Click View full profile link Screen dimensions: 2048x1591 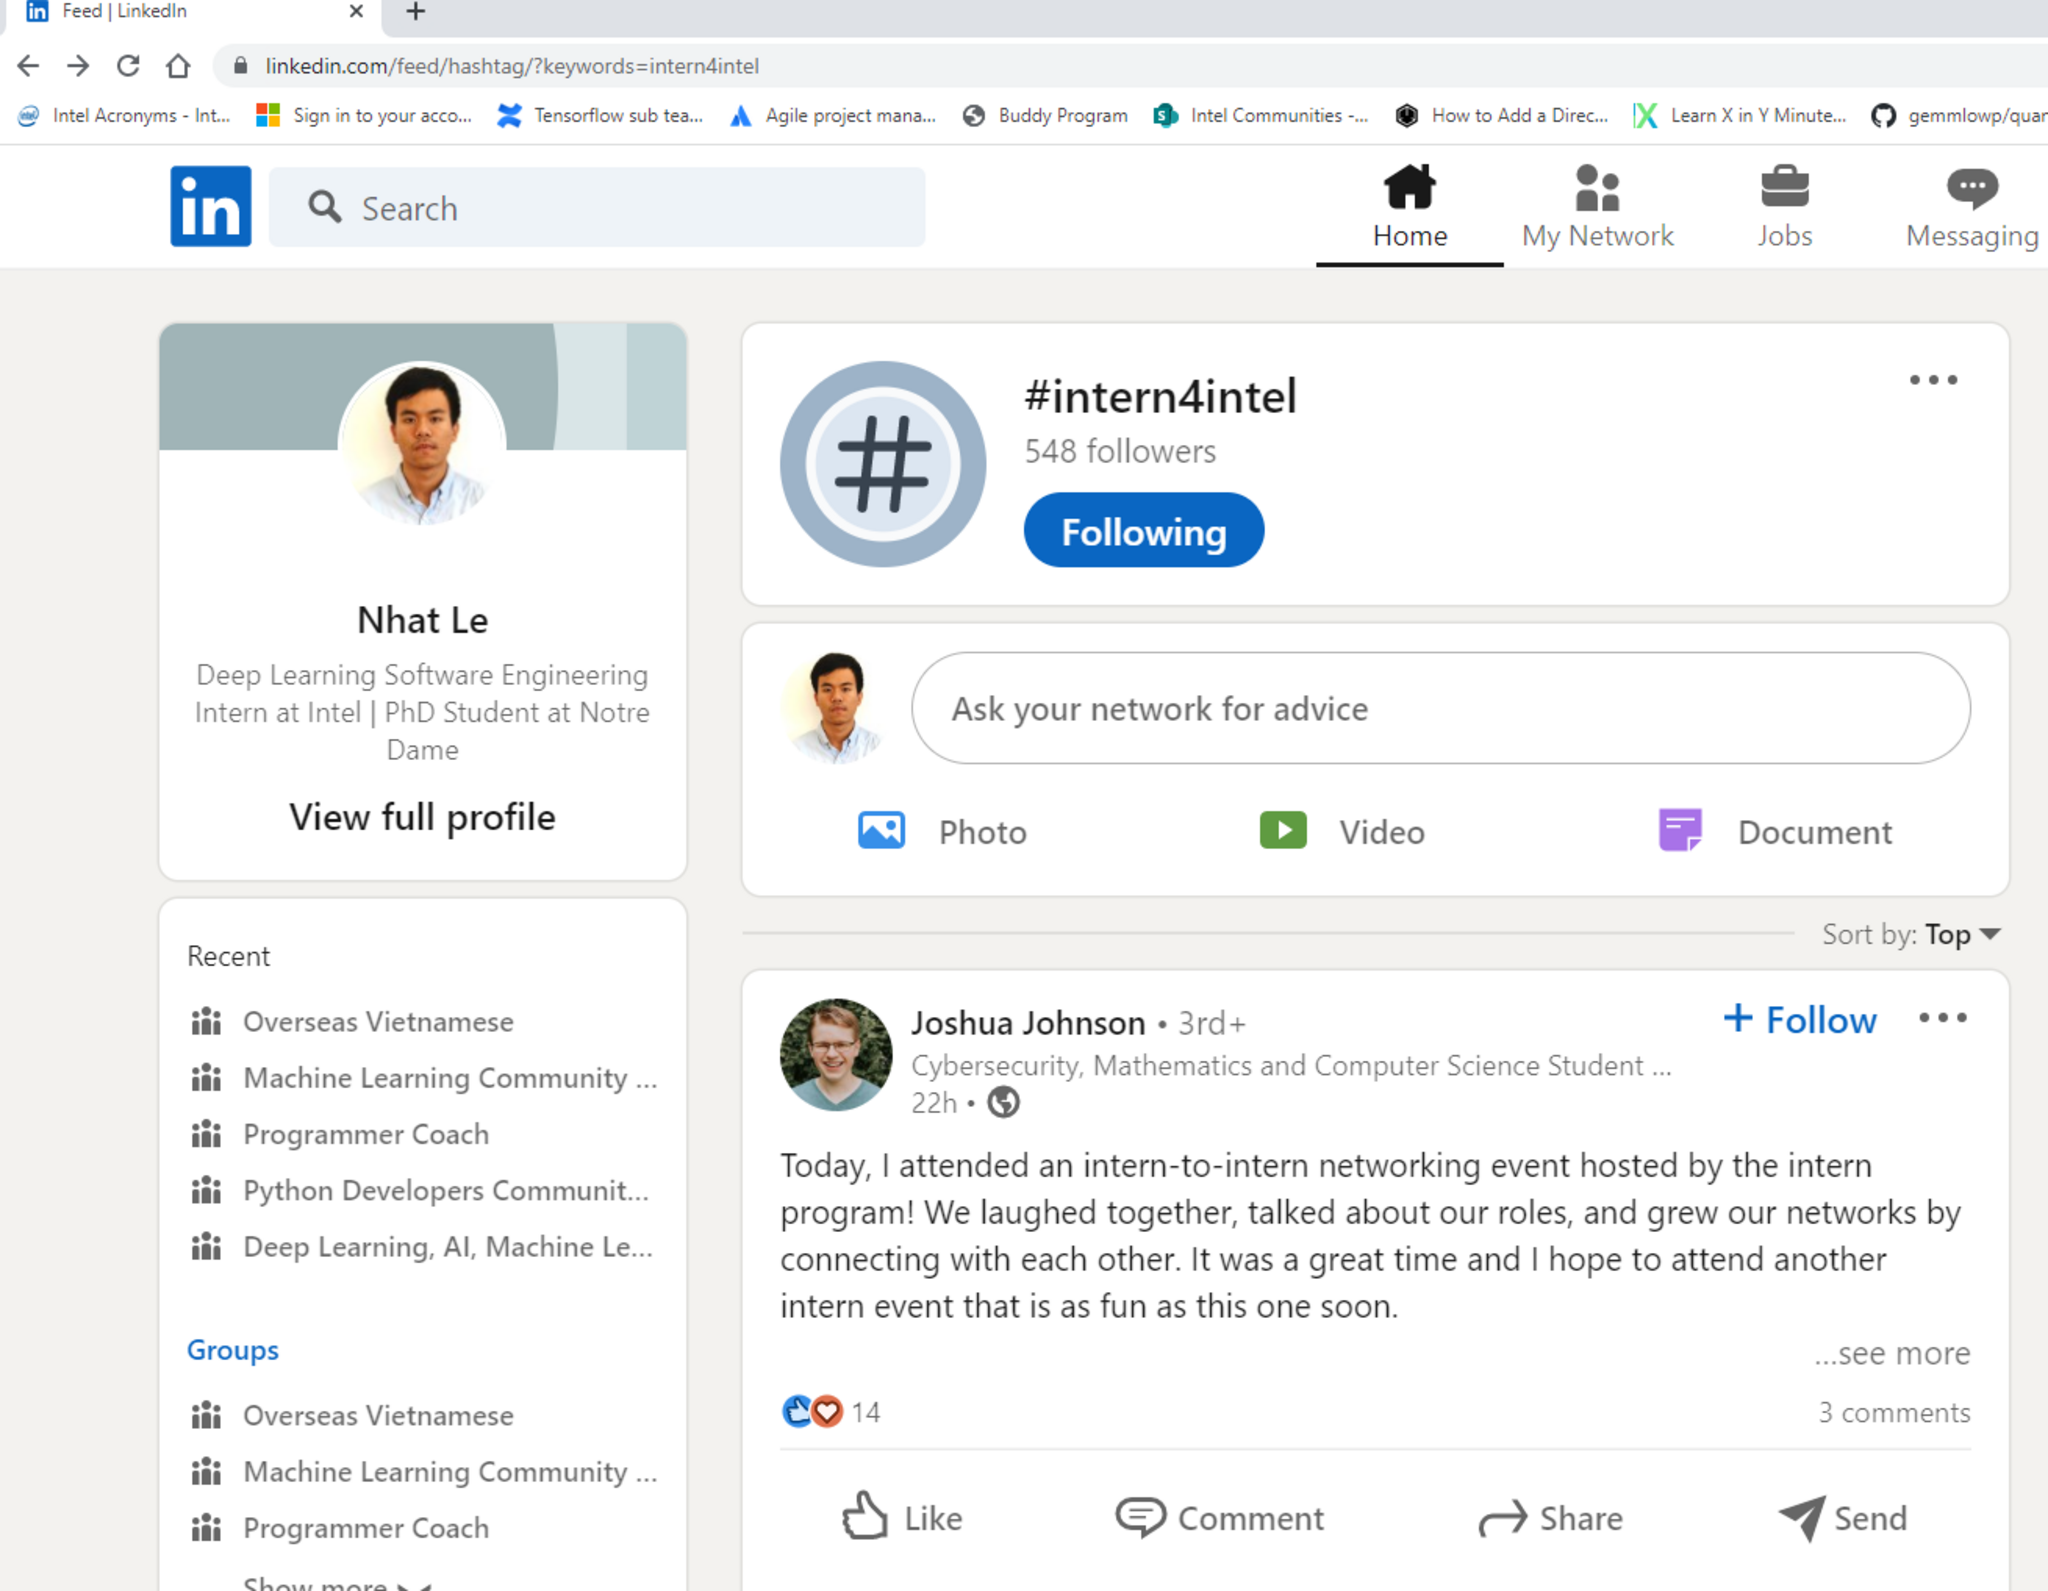pos(422,817)
